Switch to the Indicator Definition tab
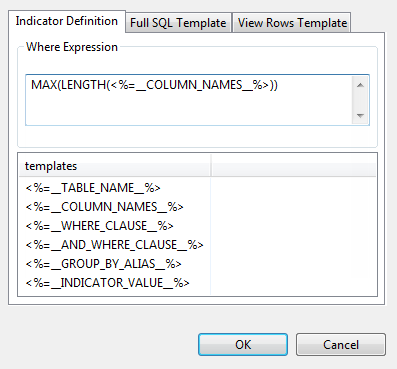The height and width of the screenshot is (369, 397). coord(67,21)
